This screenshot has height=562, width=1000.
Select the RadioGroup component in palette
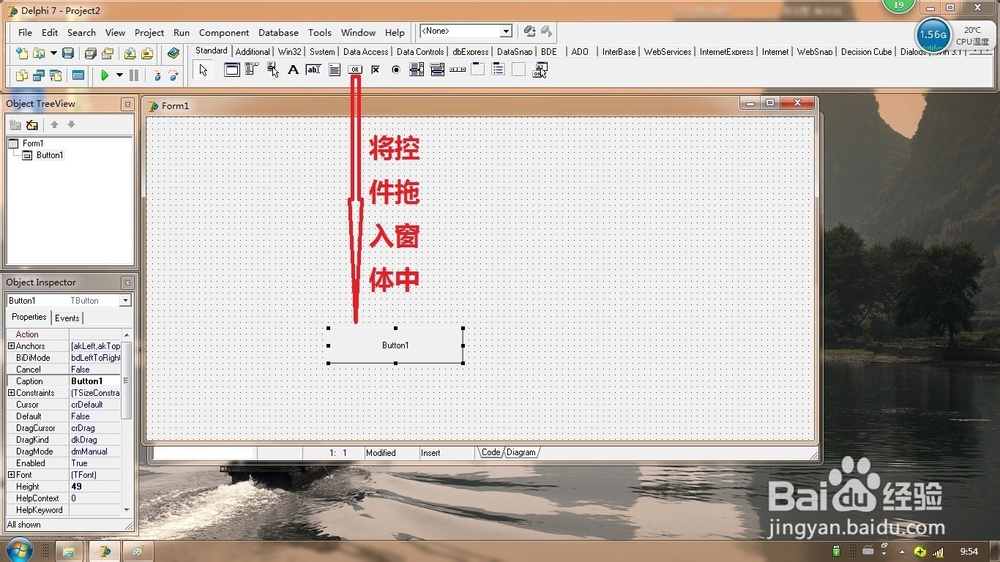pyautogui.click(x=498, y=70)
